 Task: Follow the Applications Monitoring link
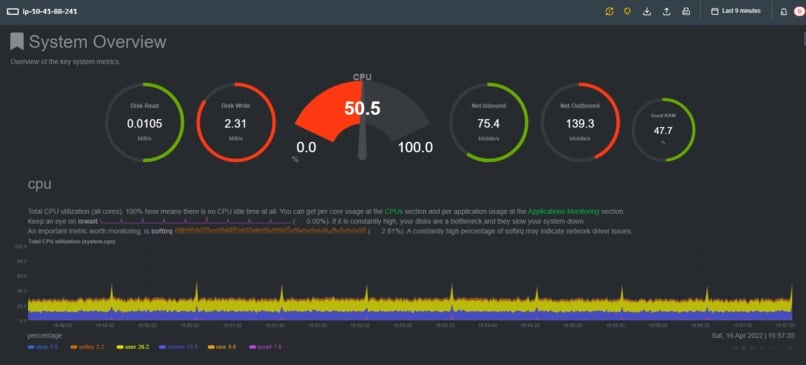pos(563,211)
